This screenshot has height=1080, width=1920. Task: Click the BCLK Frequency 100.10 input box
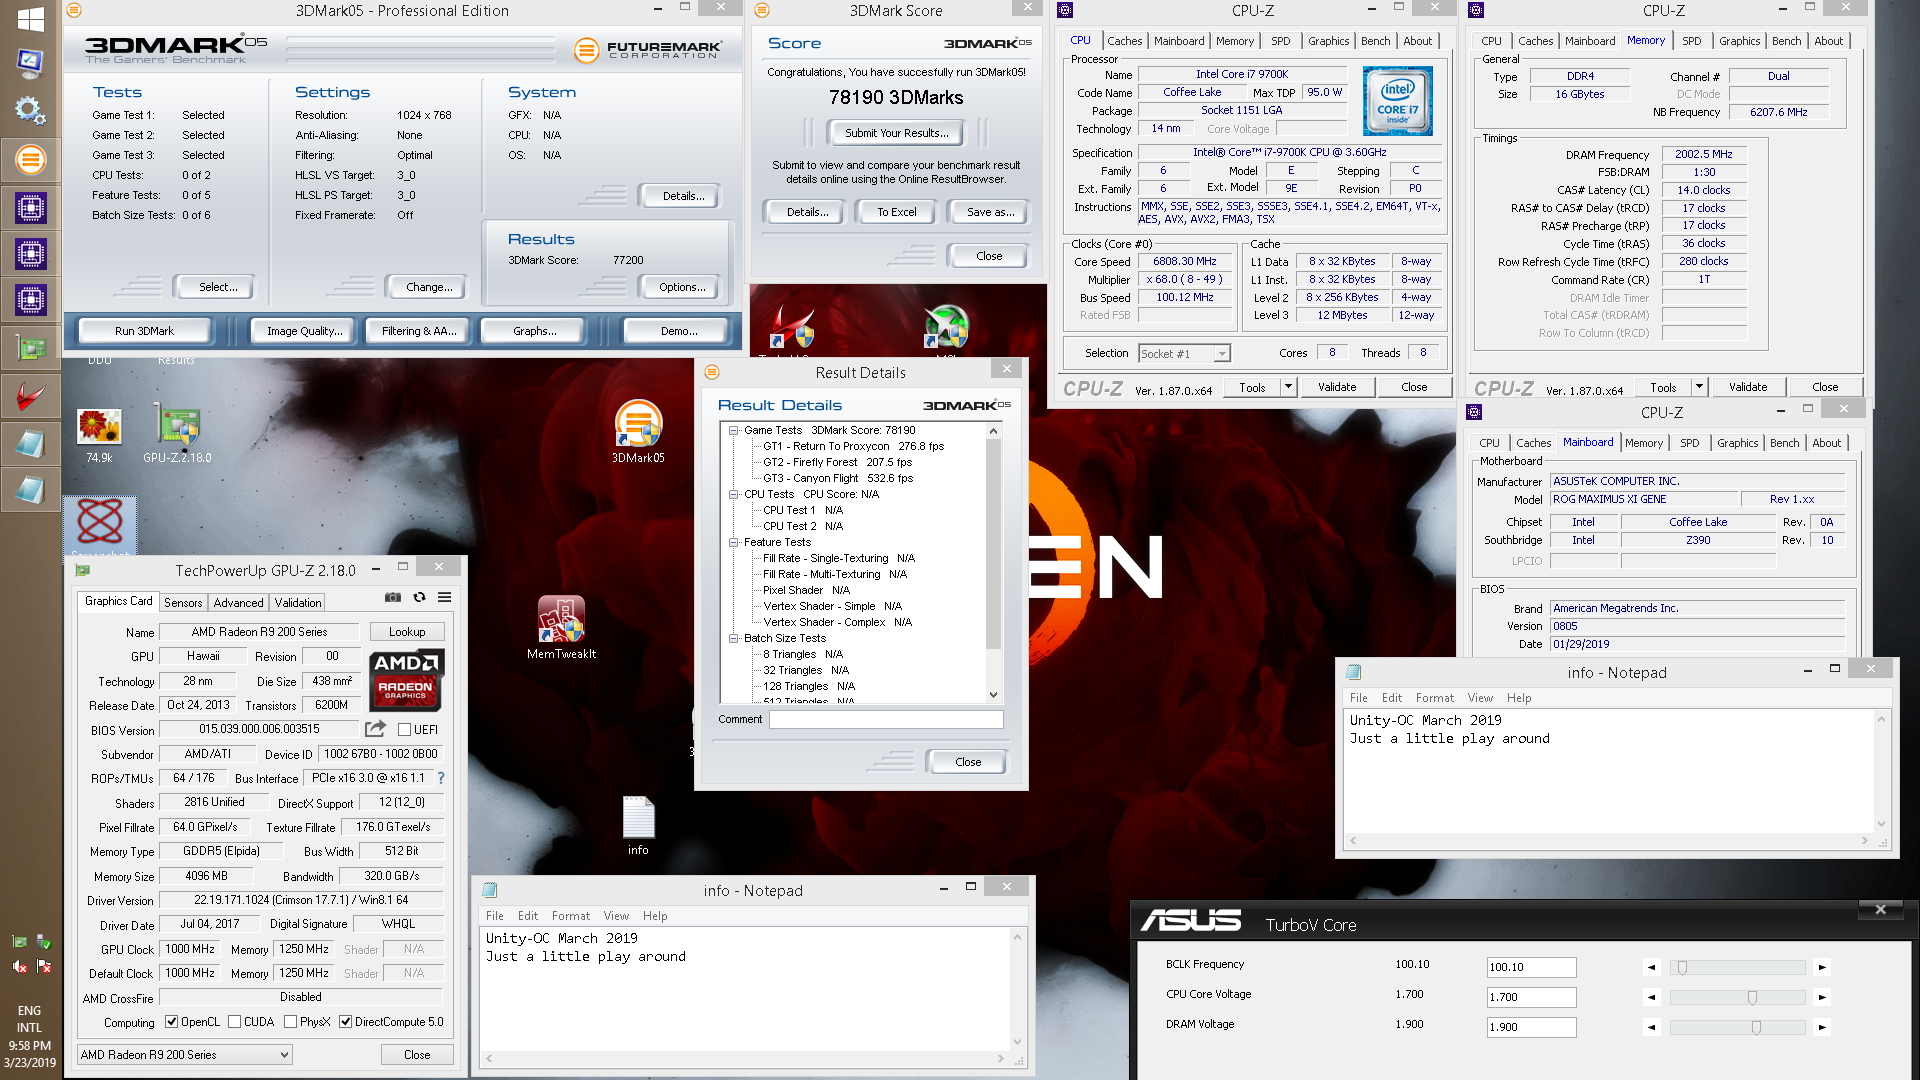click(x=1531, y=967)
